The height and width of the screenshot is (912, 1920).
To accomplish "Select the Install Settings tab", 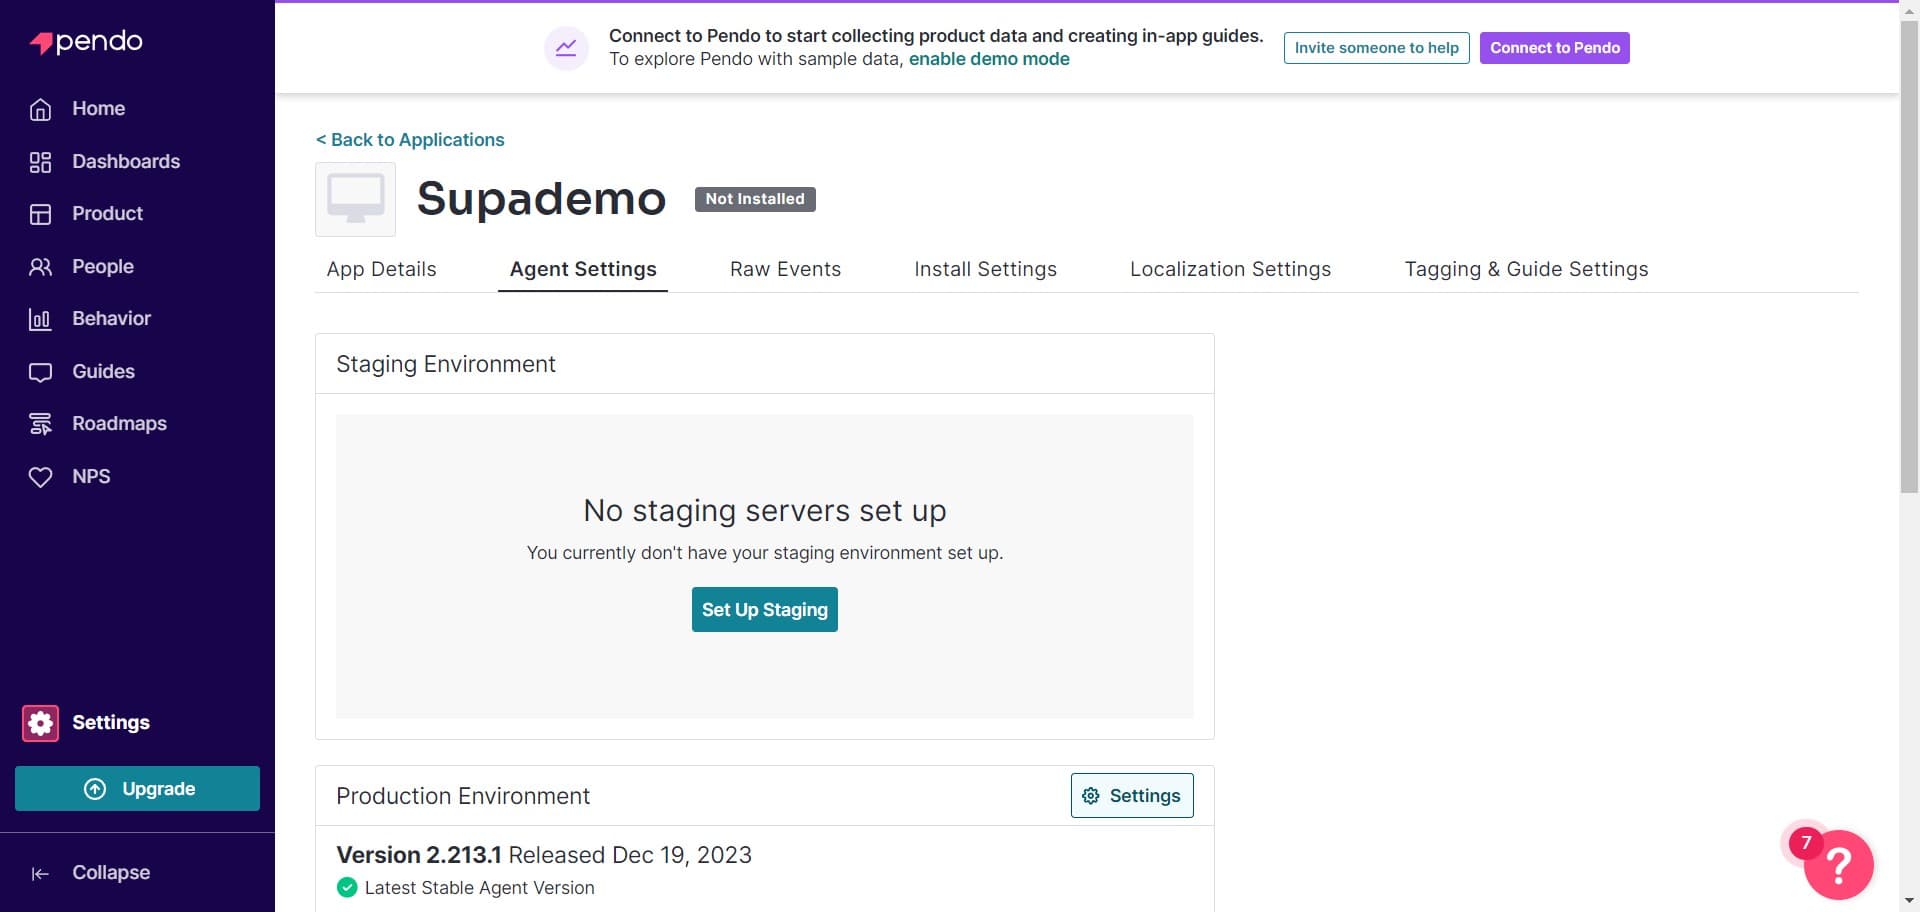I will coord(985,269).
